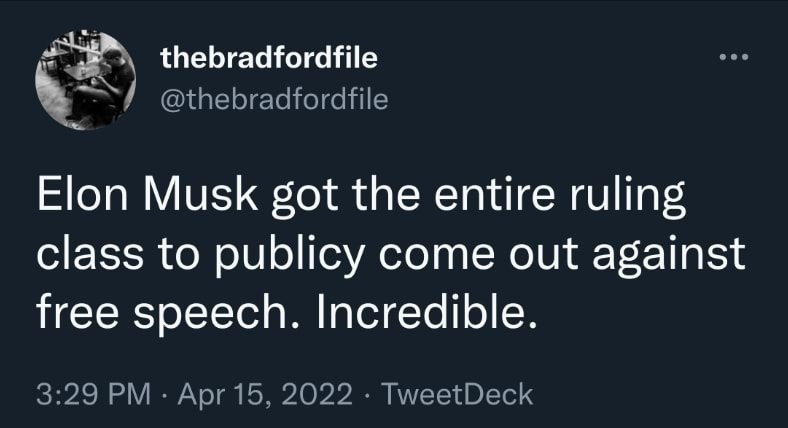788x428 pixels.
Task: Click the seated person inside the avatar
Action: (101, 85)
